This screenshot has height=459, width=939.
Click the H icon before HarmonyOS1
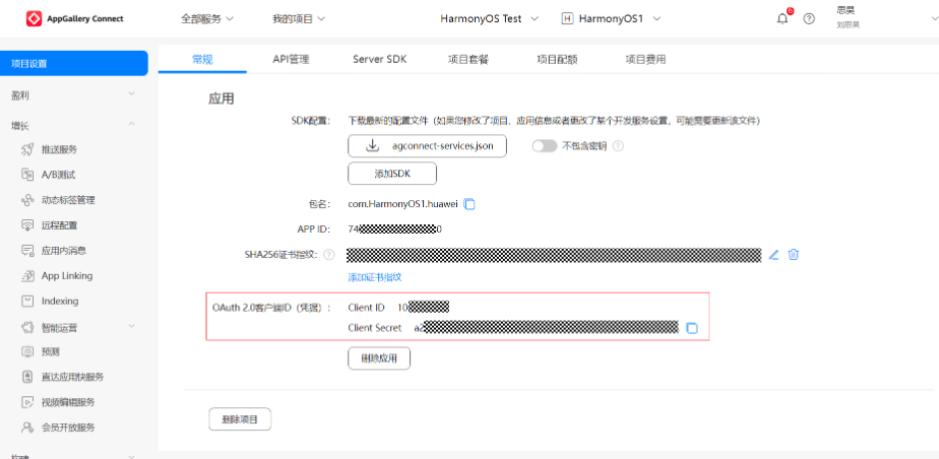[567, 19]
